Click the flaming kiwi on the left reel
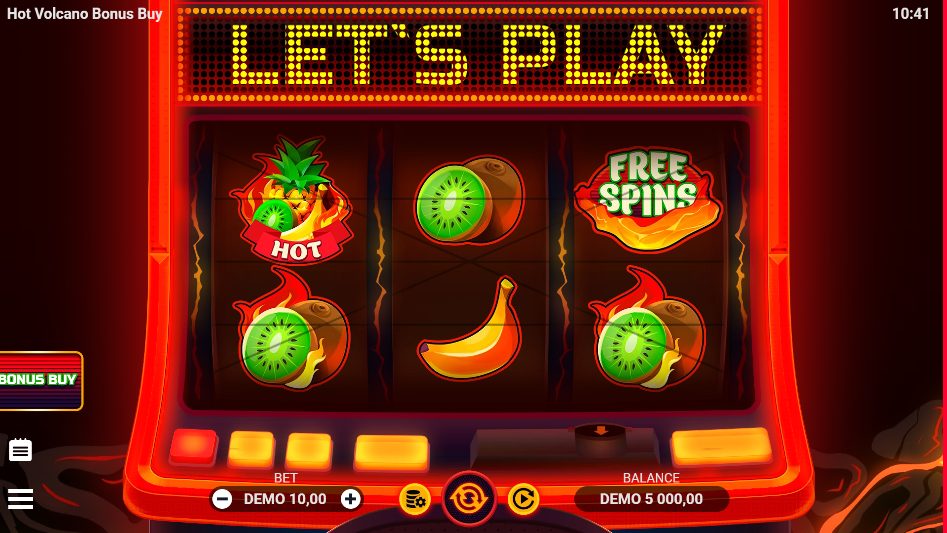The width and height of the screenshot is (947, 533). (291, 328)
